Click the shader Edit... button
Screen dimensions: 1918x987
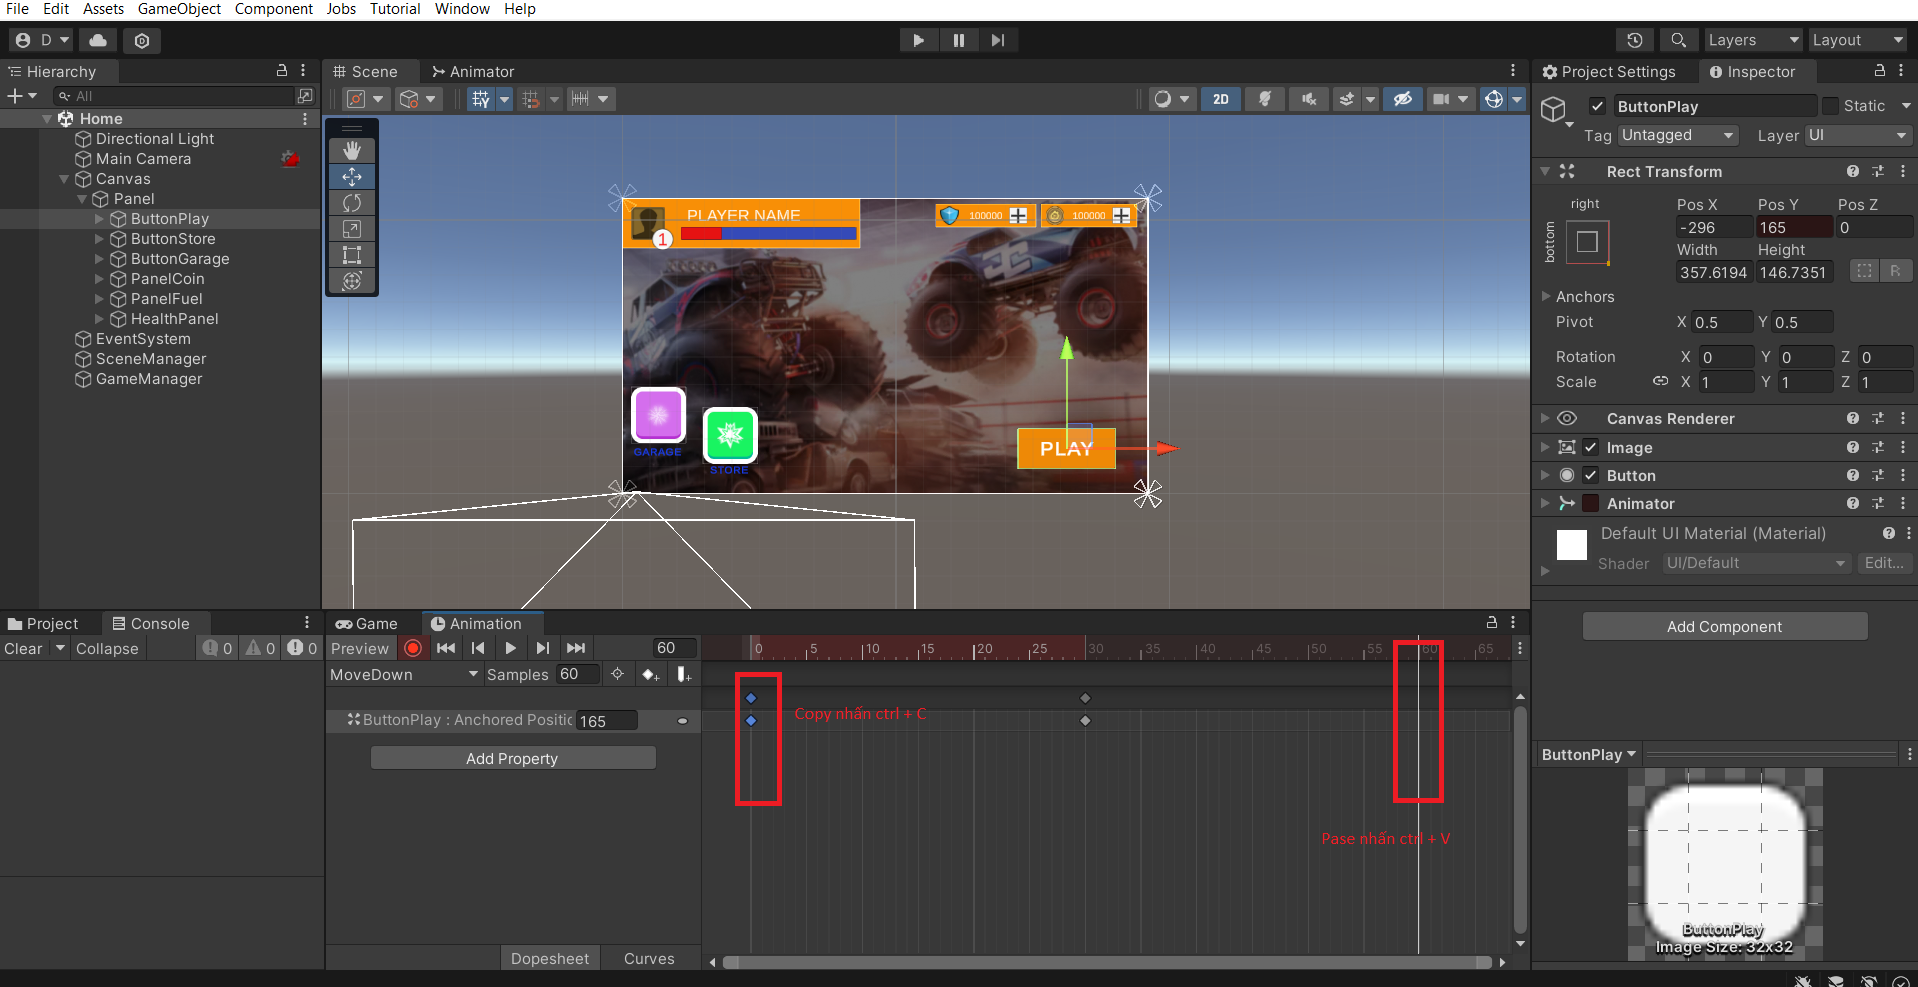click(1883, 563)
